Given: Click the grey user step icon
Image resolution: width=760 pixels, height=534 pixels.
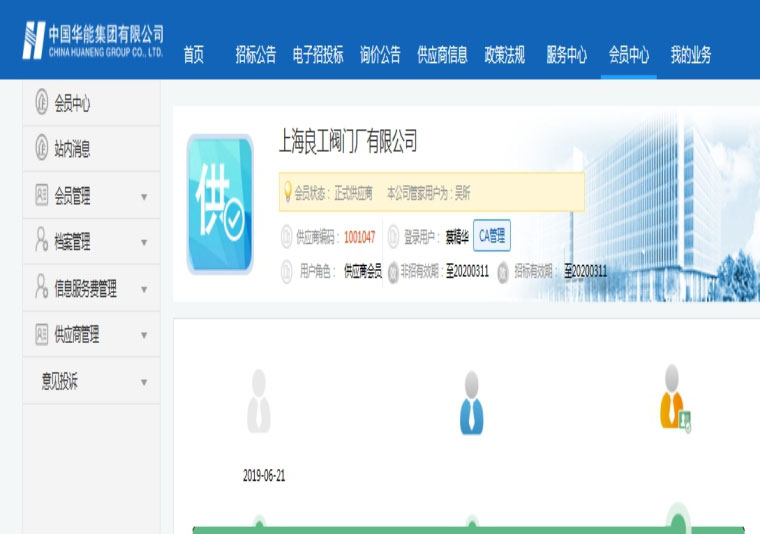Looking at the screenshot, I should click(x=259, y=401).
